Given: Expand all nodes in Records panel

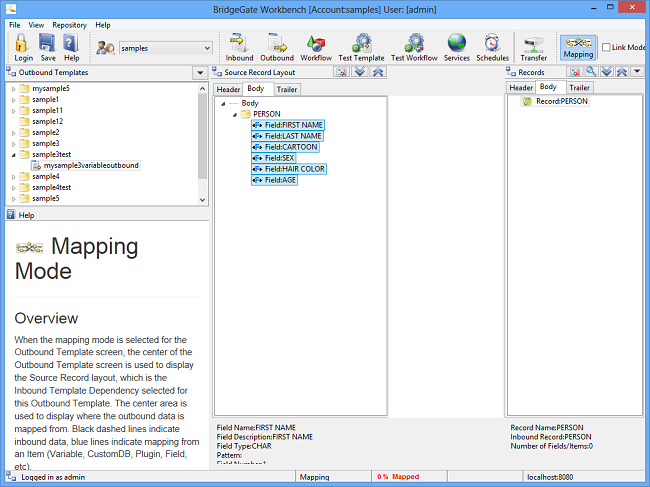Looking at the screenshot, I should (606, 72).
